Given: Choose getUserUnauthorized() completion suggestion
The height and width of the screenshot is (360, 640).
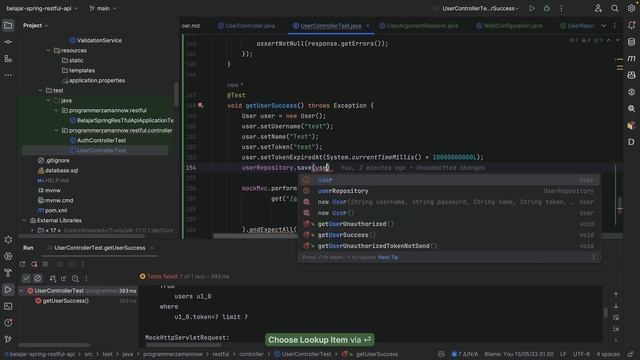Looking at the screenshot, I should pyautogui.click(x=449, y=224).
